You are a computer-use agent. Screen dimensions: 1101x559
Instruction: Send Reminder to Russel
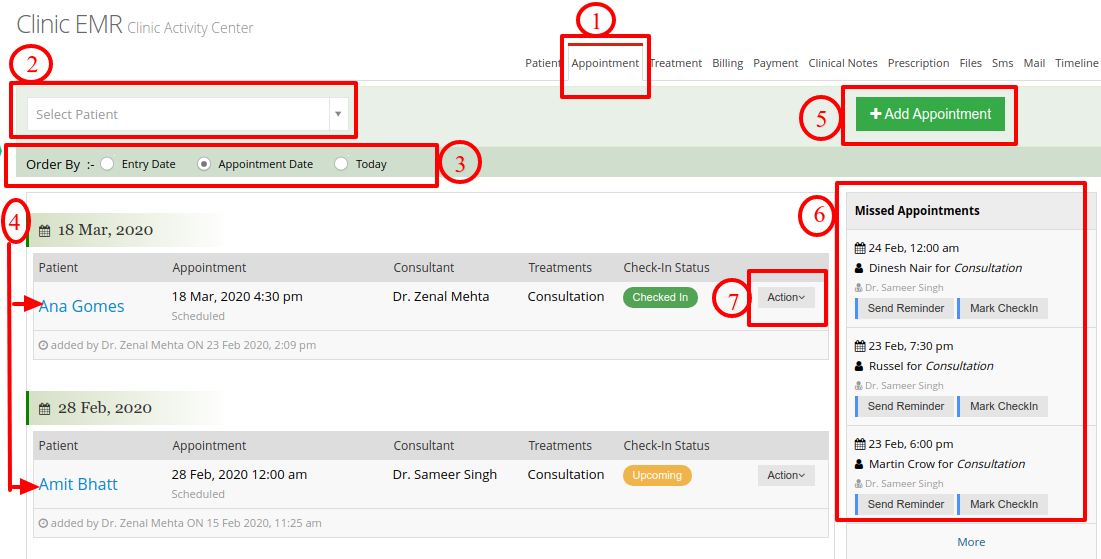(x=905, y=407)
